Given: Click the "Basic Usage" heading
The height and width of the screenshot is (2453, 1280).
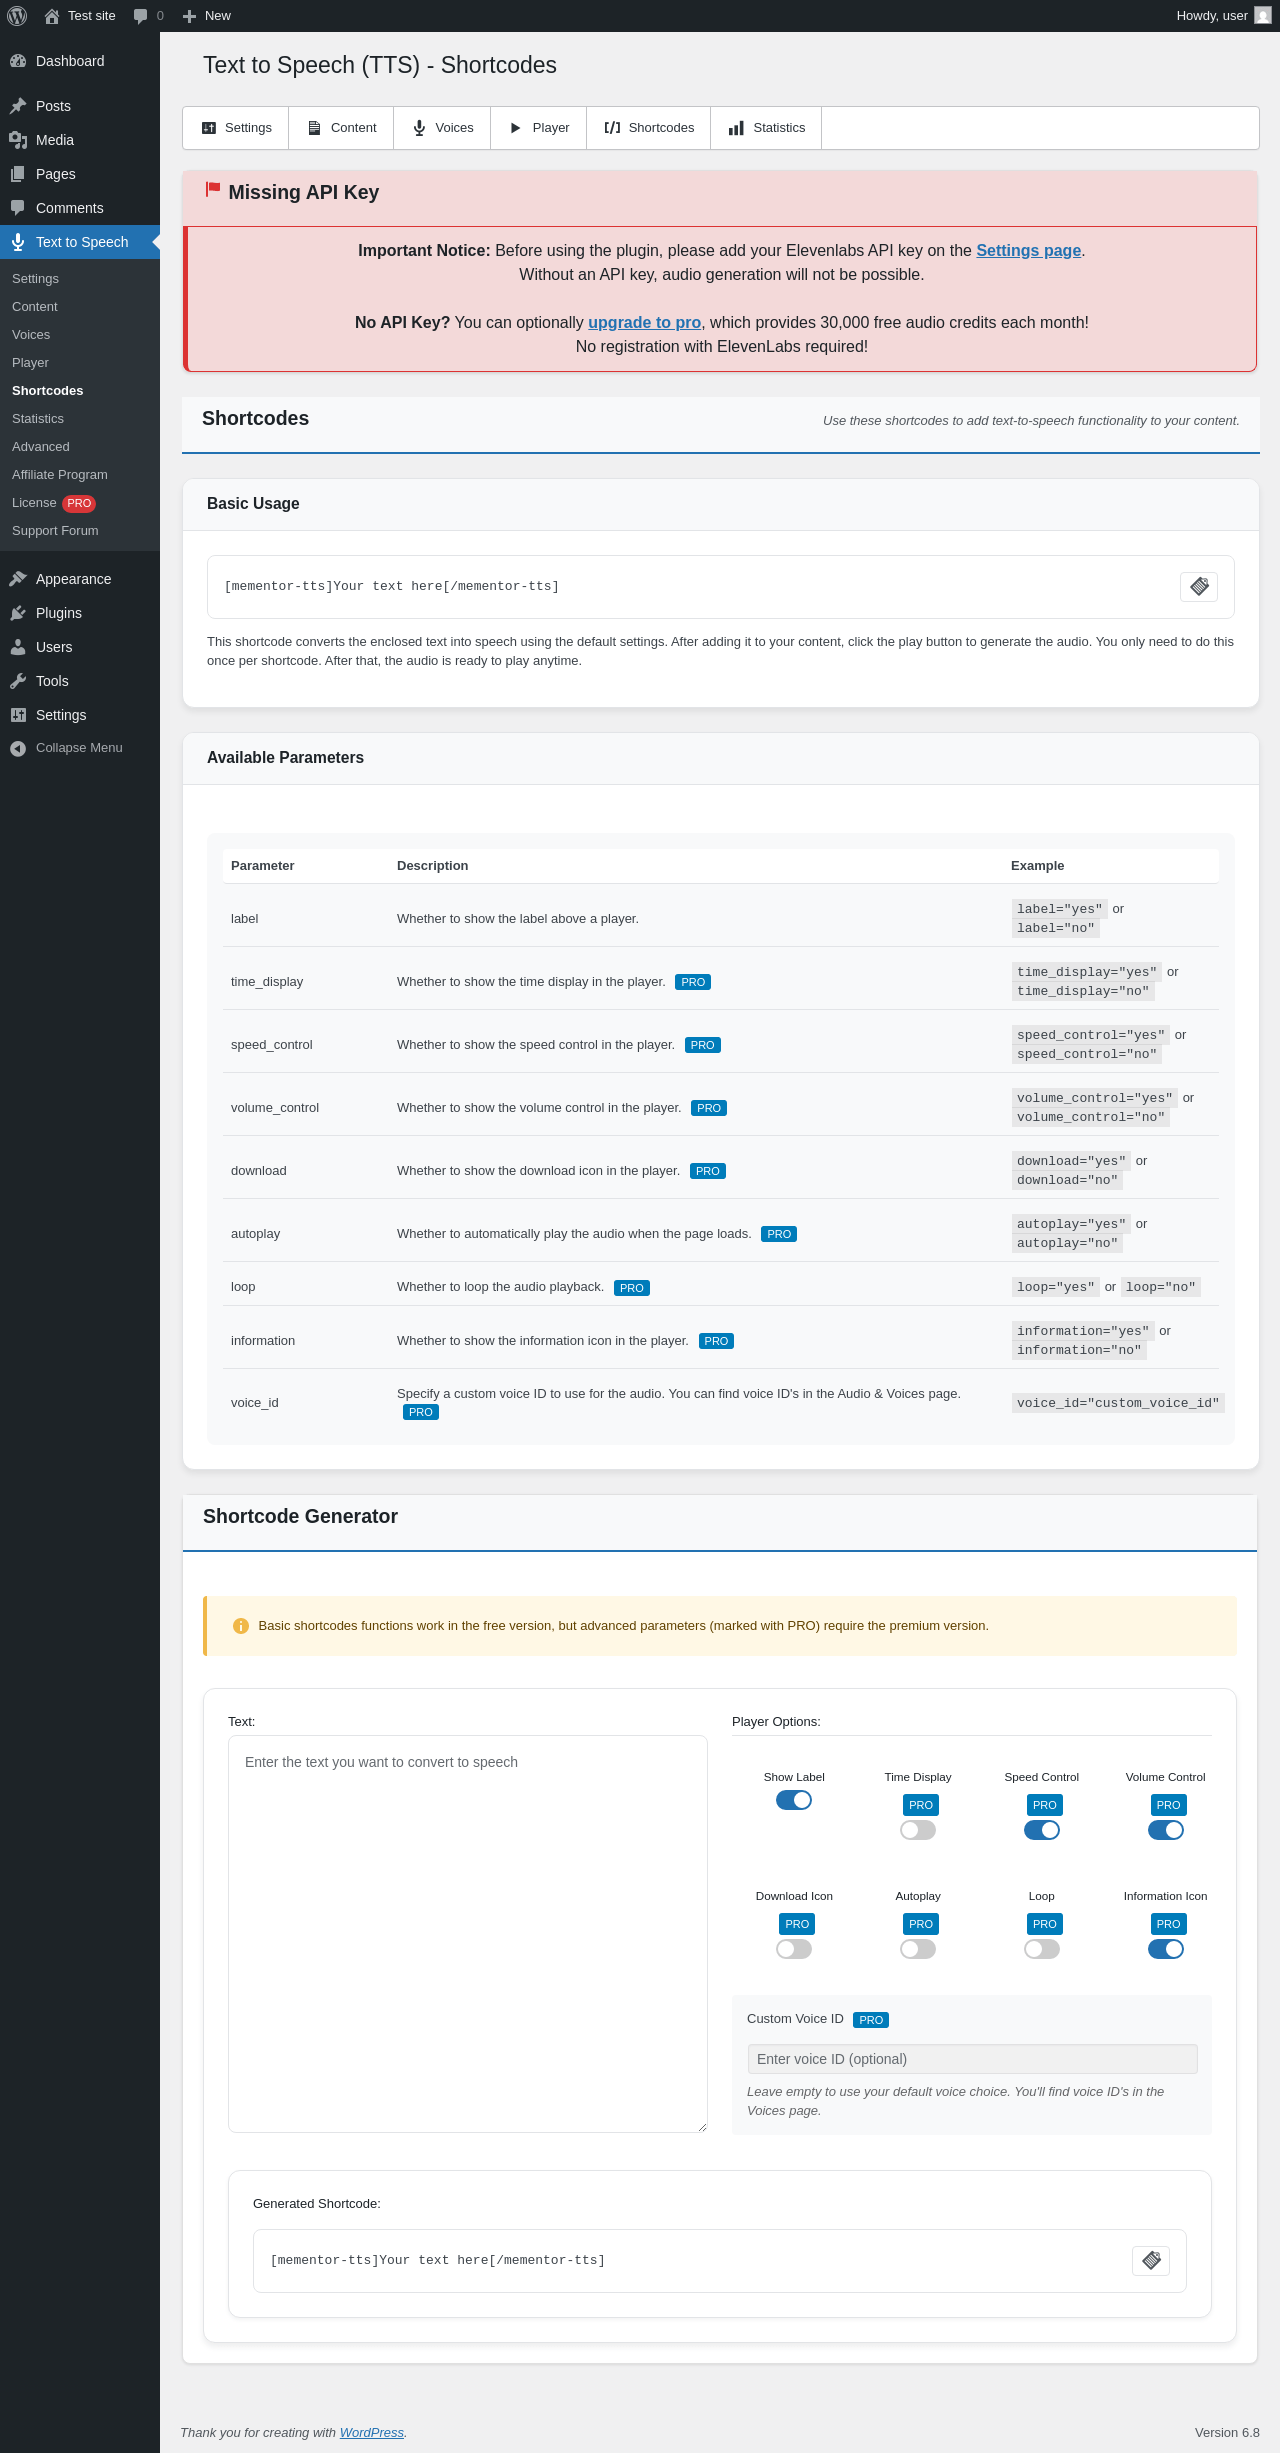Looking at the screenshot, I should coord(253,504).
